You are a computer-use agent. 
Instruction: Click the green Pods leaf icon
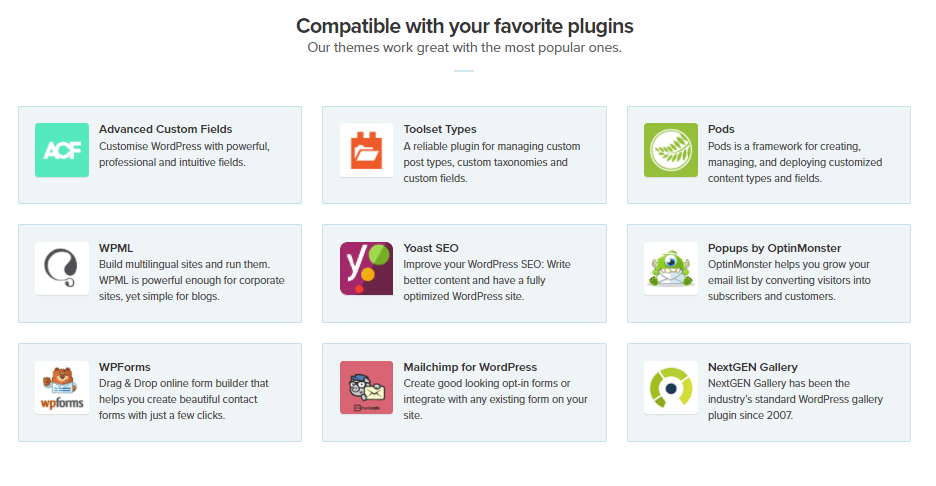(x=671, y=150)
